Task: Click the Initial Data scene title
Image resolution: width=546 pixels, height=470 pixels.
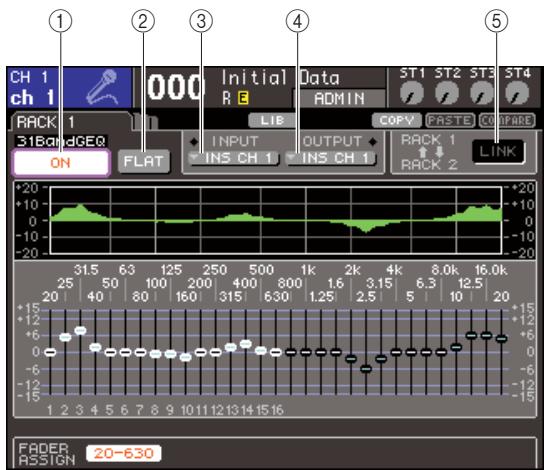Action: tap(280, 77)
